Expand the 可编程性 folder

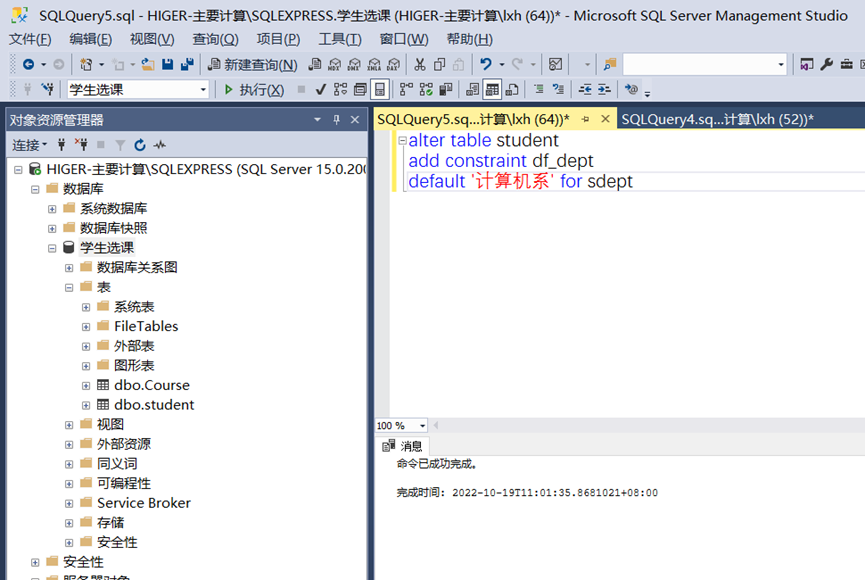point(69,484)
